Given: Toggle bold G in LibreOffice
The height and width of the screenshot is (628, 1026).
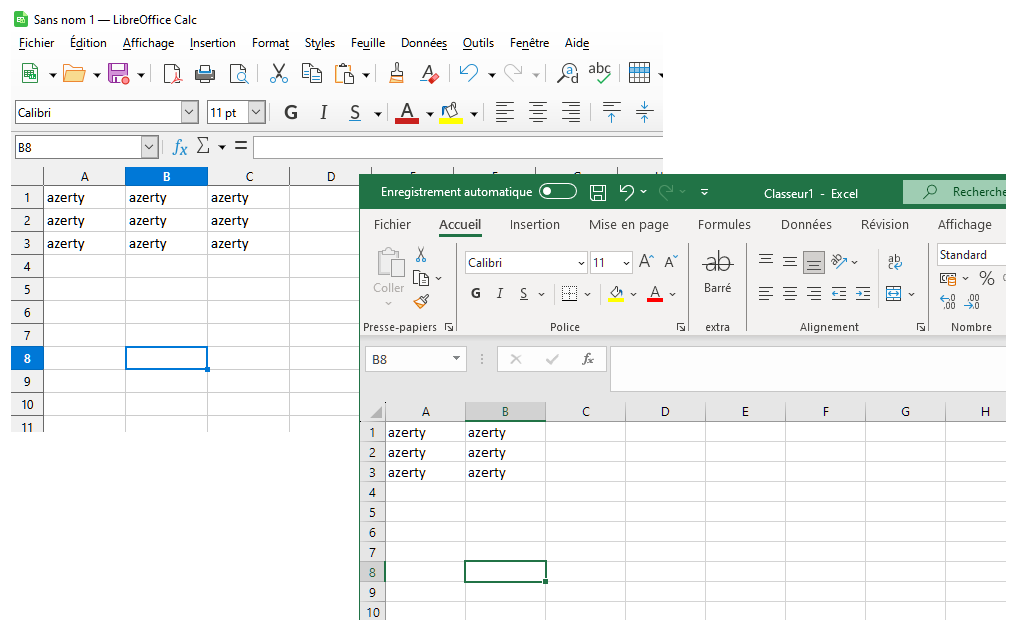Looking at the screenshot, I should (291, 113).
